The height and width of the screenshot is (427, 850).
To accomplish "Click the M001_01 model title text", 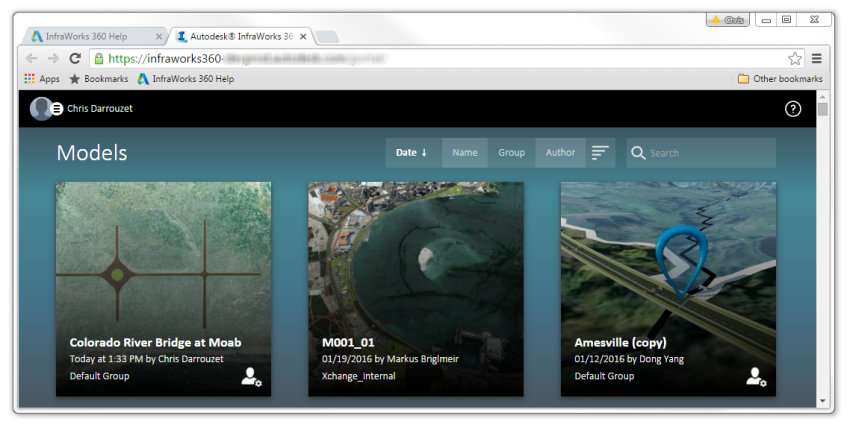I will [x=348, y=342].
